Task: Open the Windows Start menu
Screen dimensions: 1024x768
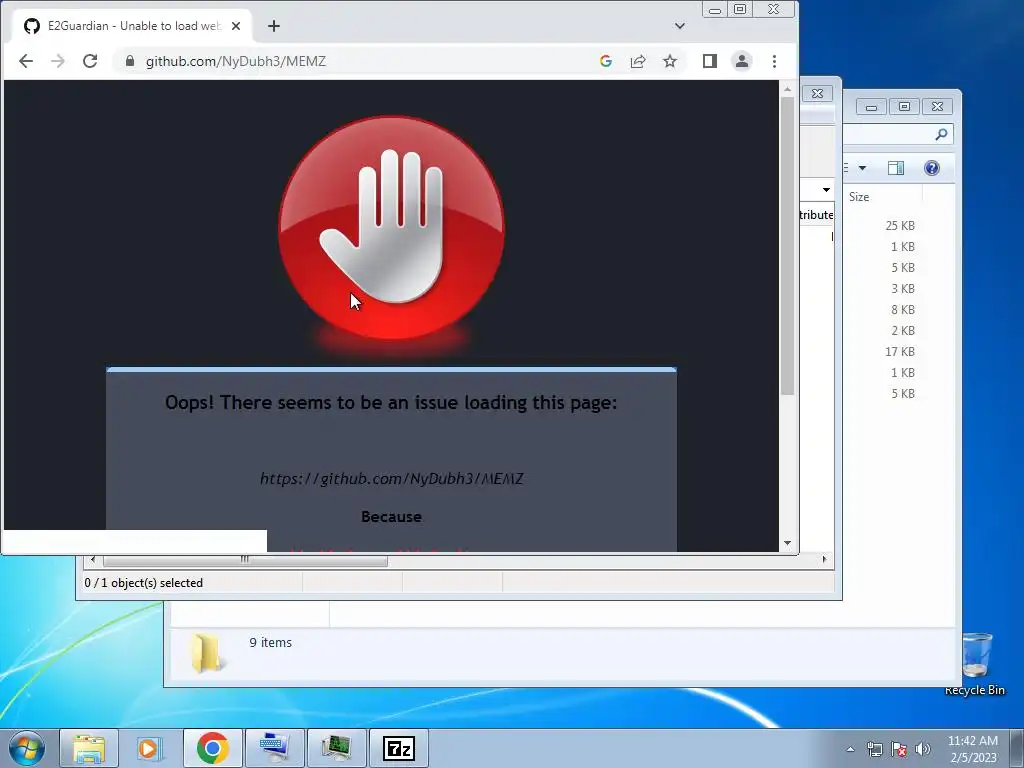Action: (27, 748)
